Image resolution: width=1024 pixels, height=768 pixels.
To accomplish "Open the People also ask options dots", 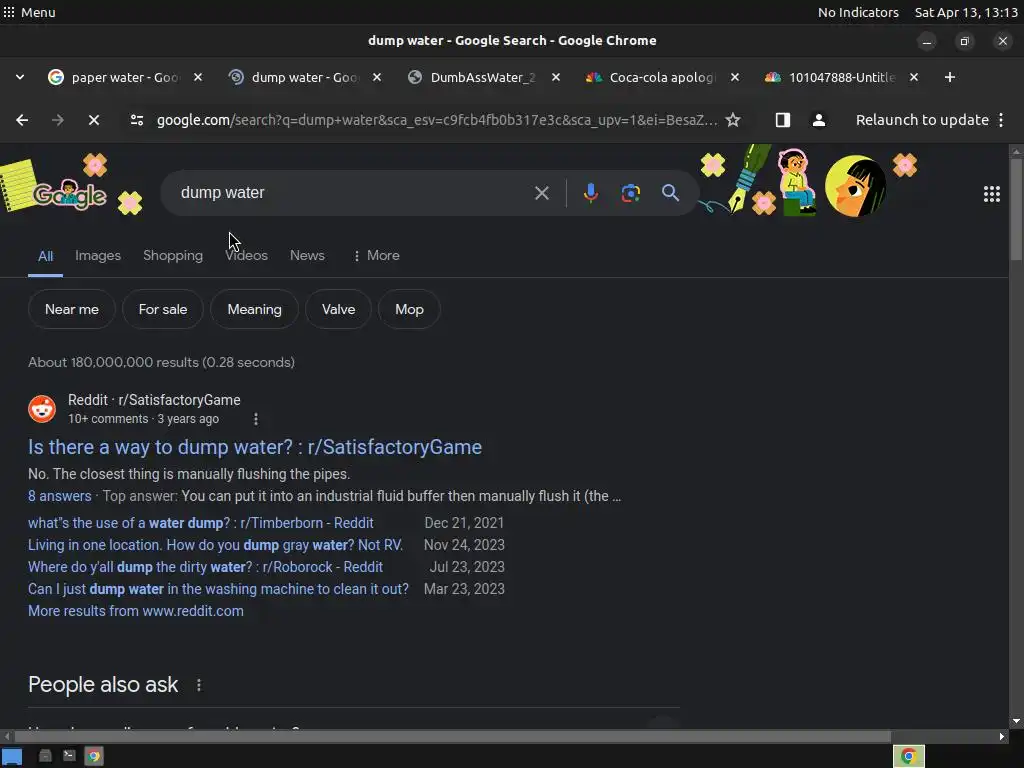I will pos(199,685).
